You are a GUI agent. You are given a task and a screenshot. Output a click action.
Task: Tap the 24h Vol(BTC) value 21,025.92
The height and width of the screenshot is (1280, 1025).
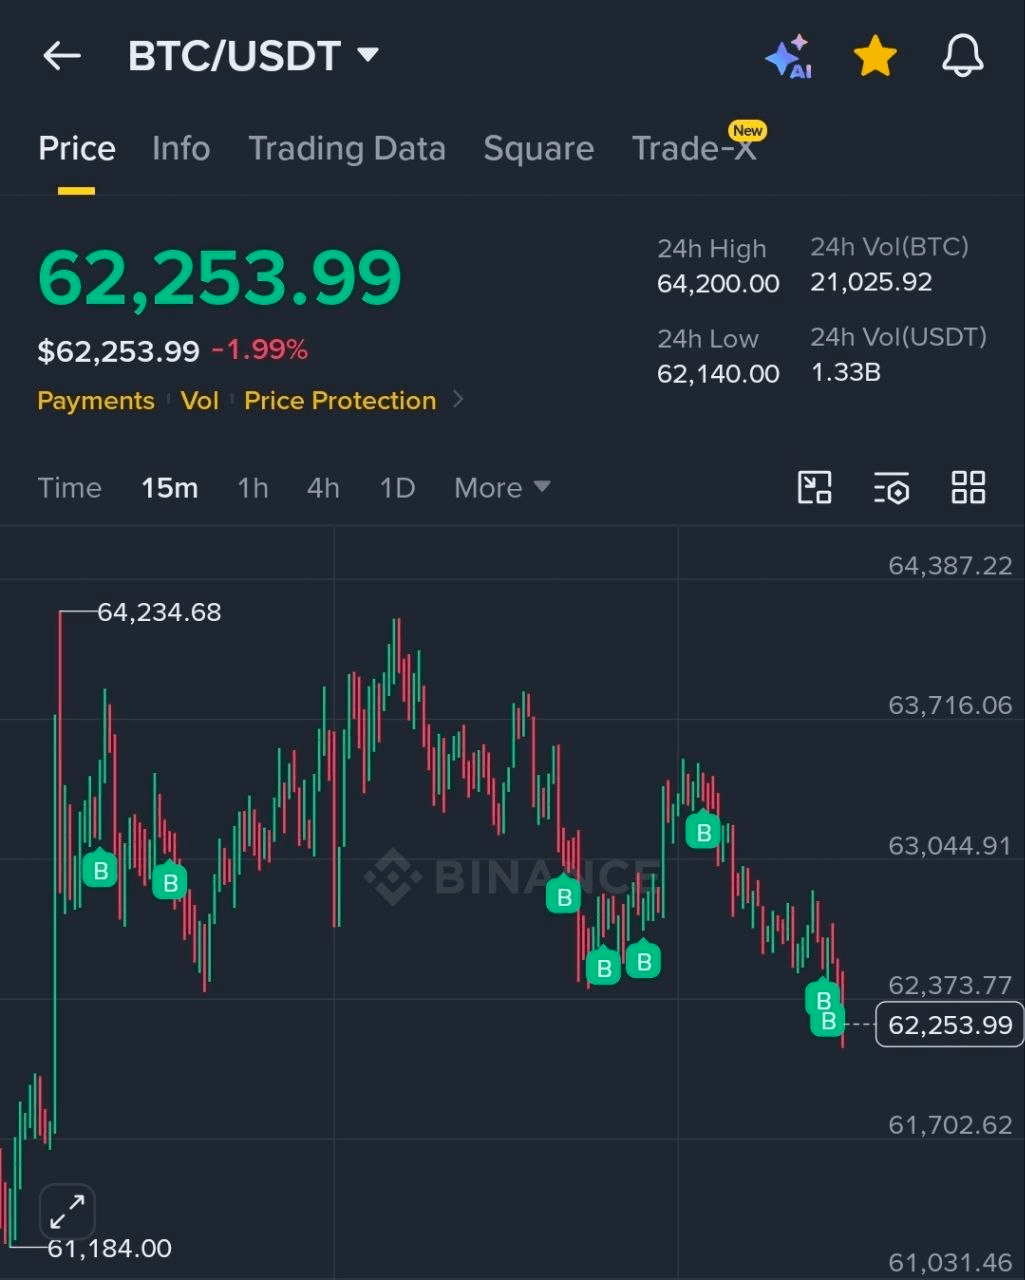point(871,282)
